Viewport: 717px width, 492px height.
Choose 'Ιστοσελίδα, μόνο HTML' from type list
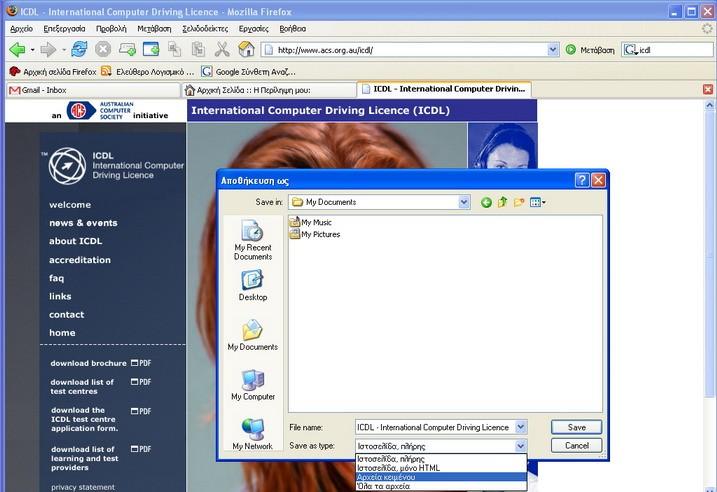(441, 468)
